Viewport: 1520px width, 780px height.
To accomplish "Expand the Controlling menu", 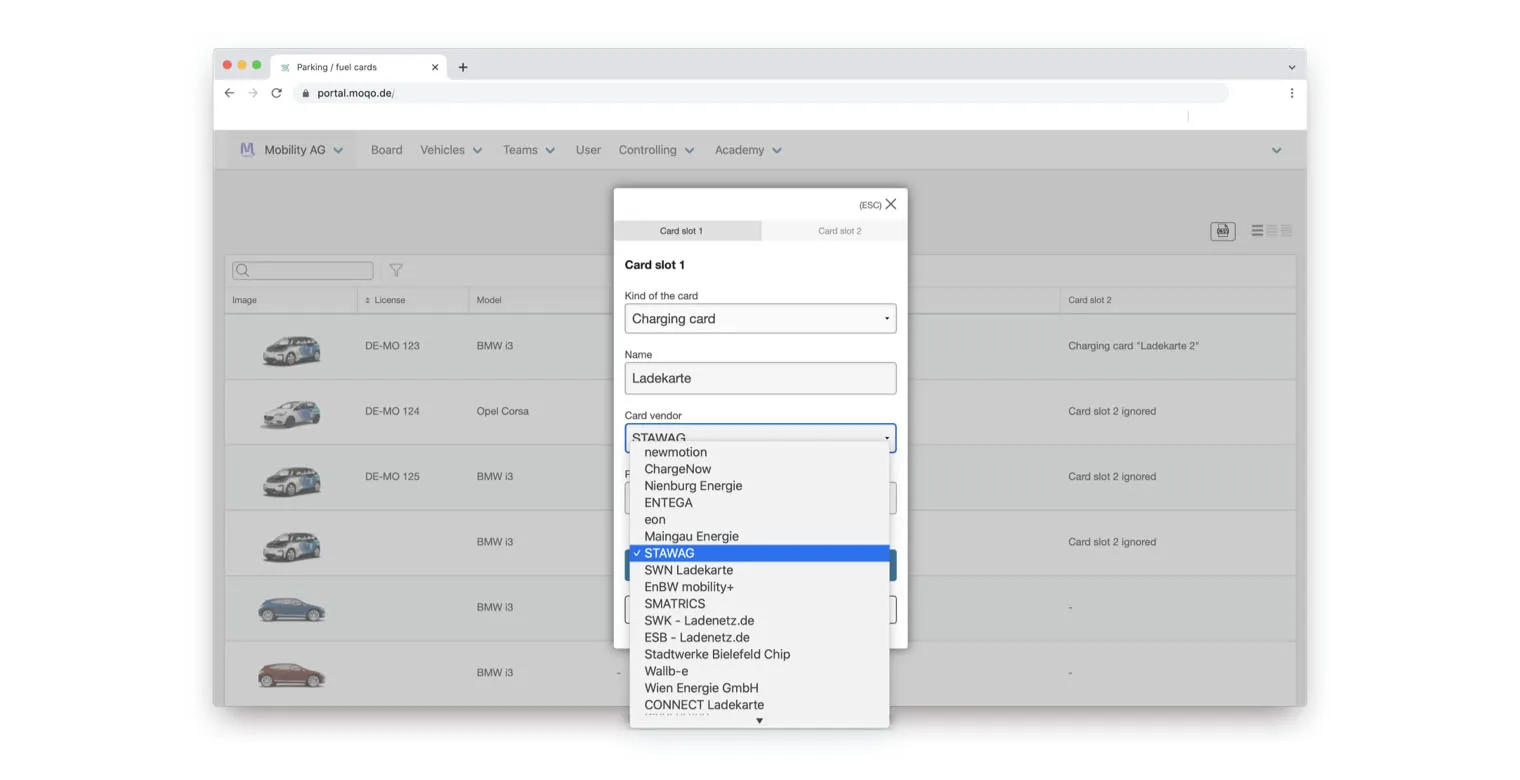I will [x=656, y=150].
